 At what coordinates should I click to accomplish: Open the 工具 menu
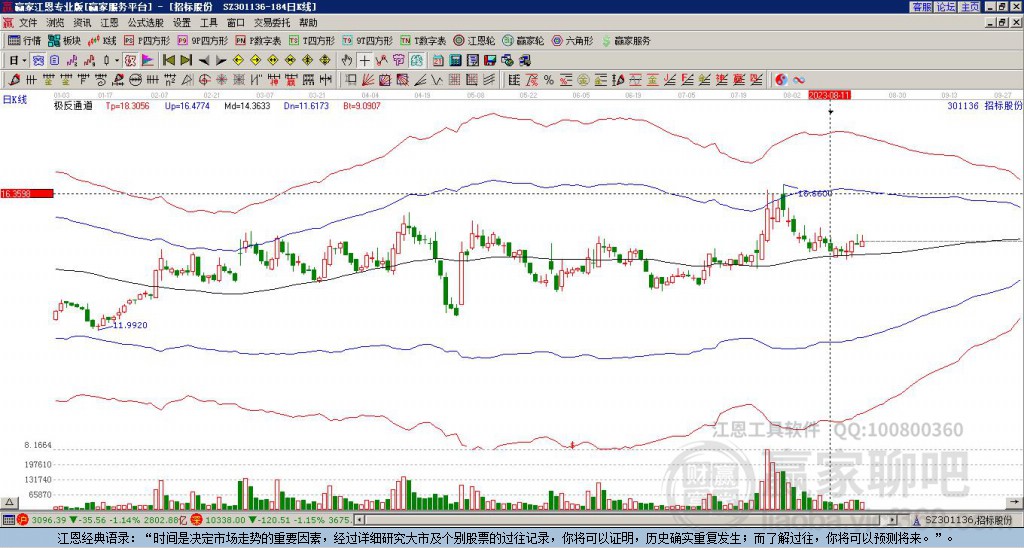point(208,23)
